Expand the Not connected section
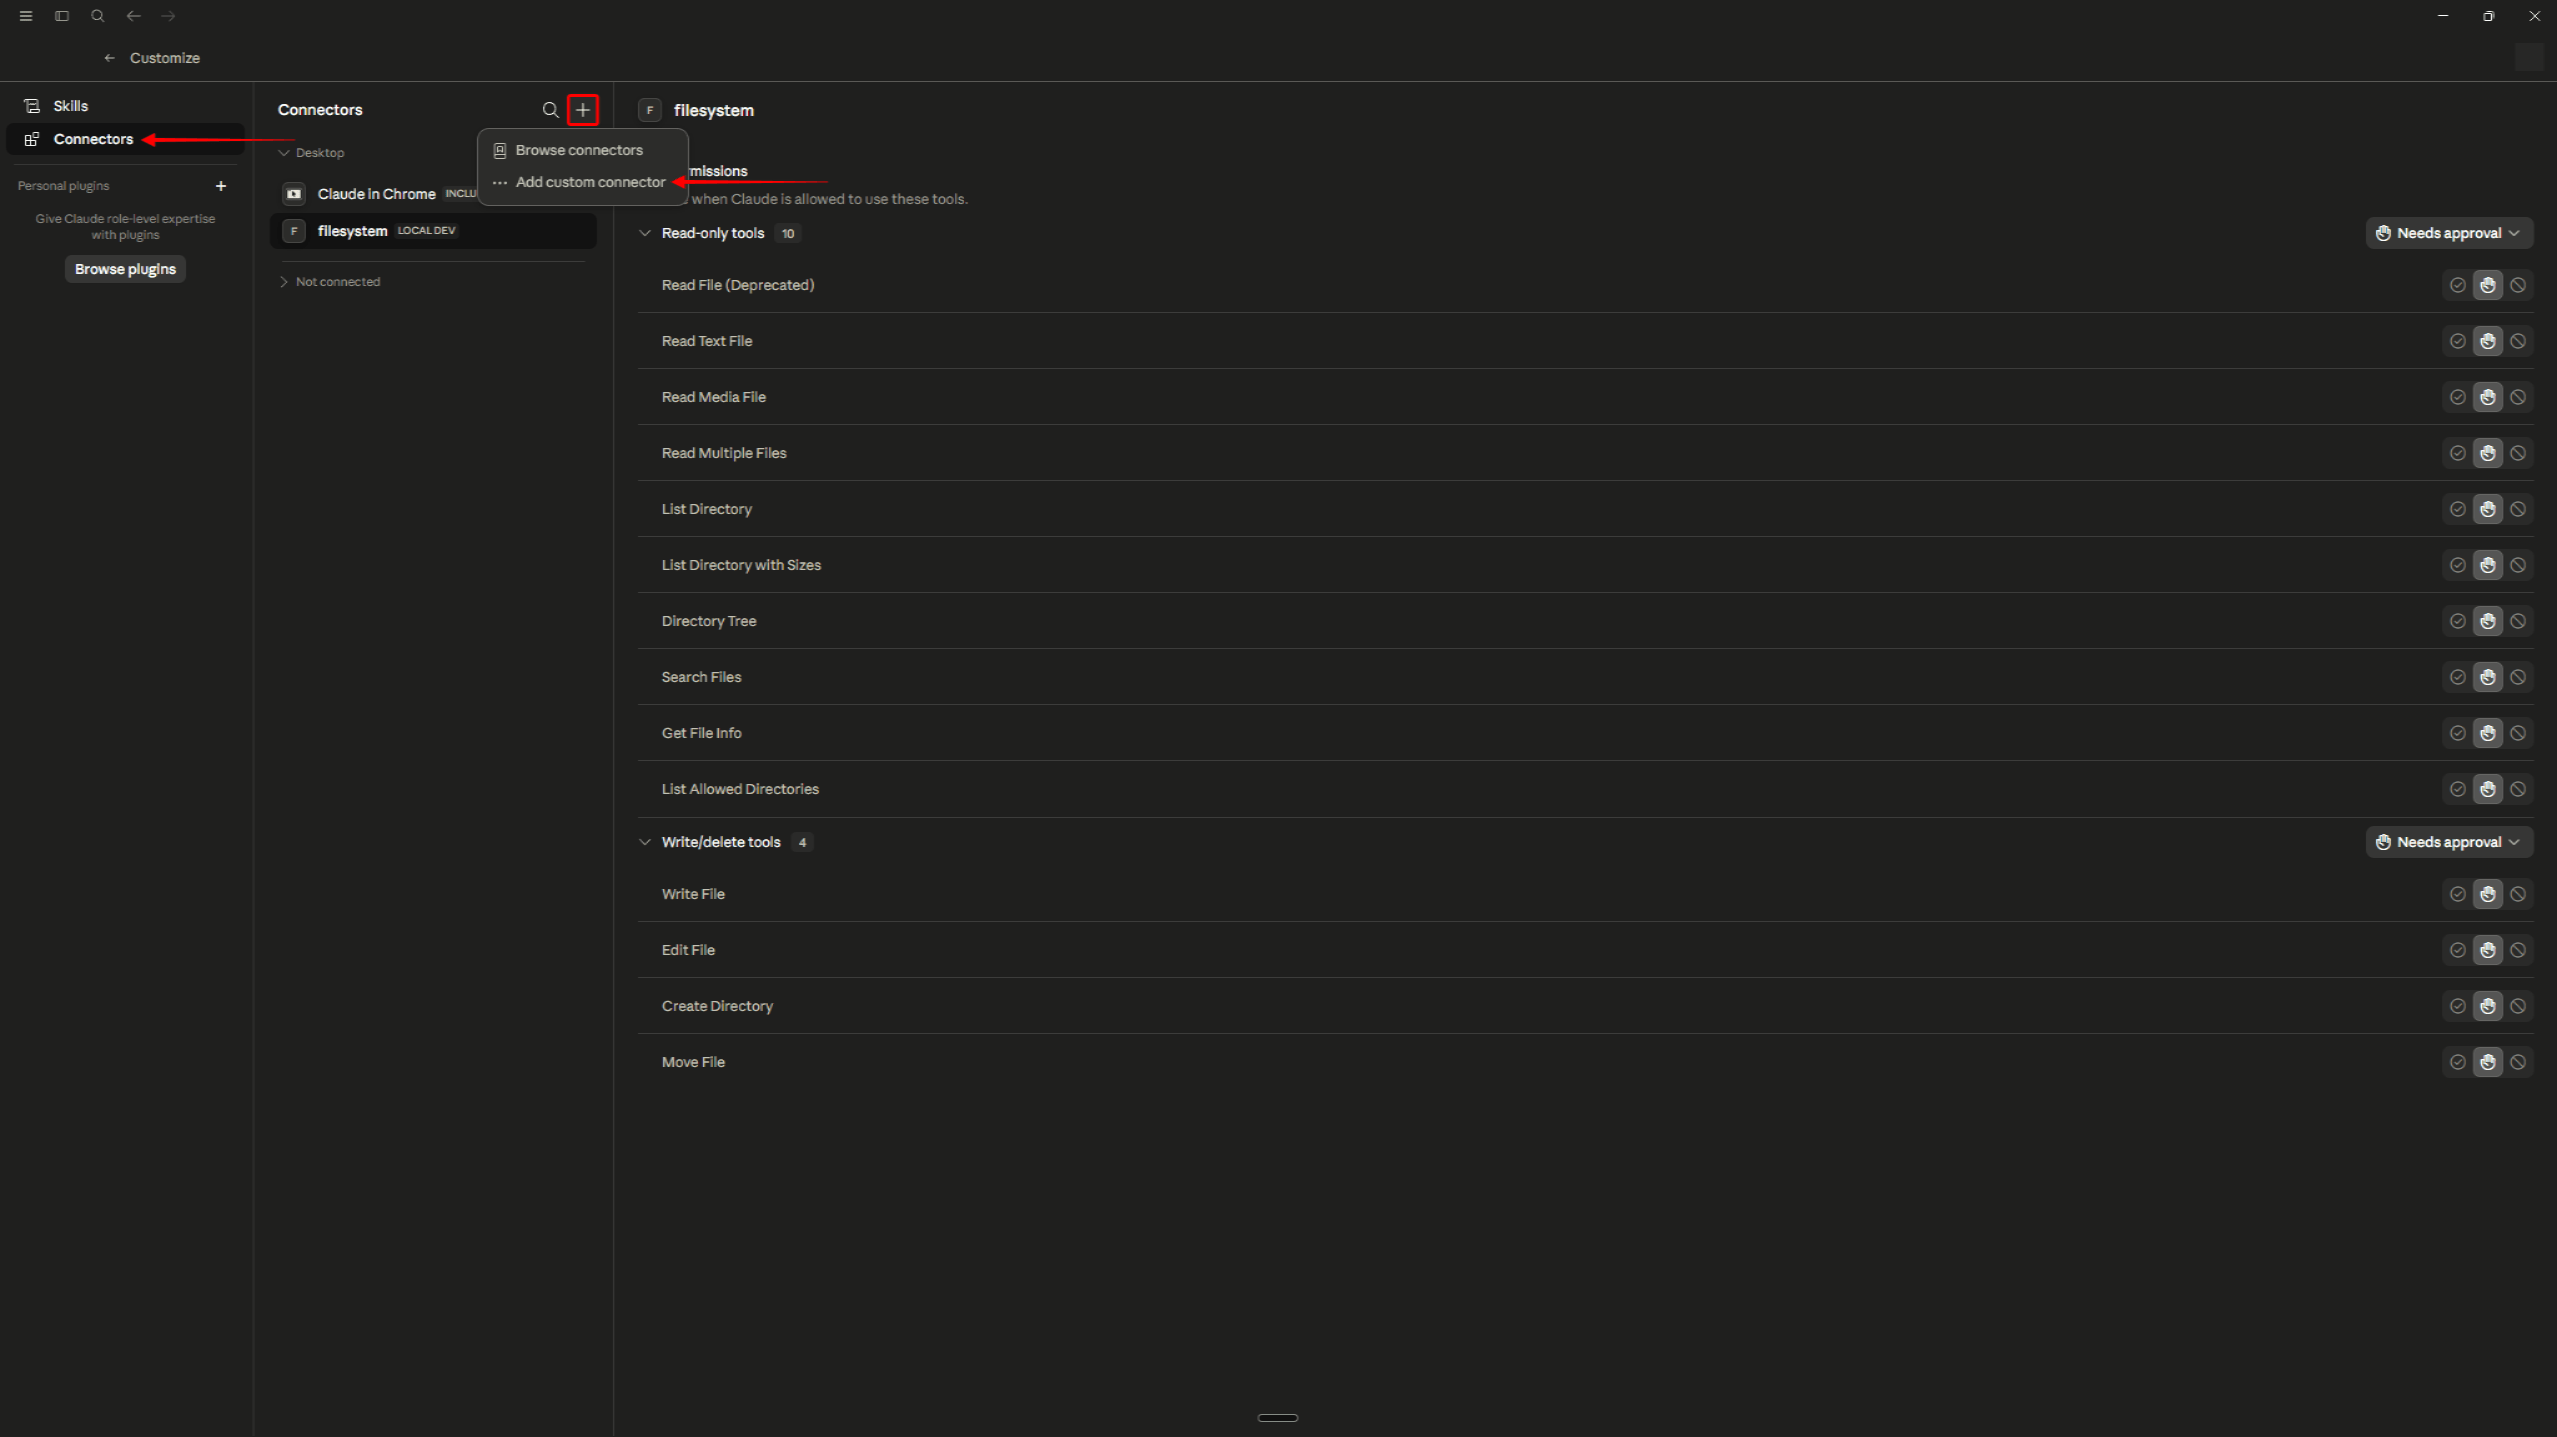 [330, 282]
